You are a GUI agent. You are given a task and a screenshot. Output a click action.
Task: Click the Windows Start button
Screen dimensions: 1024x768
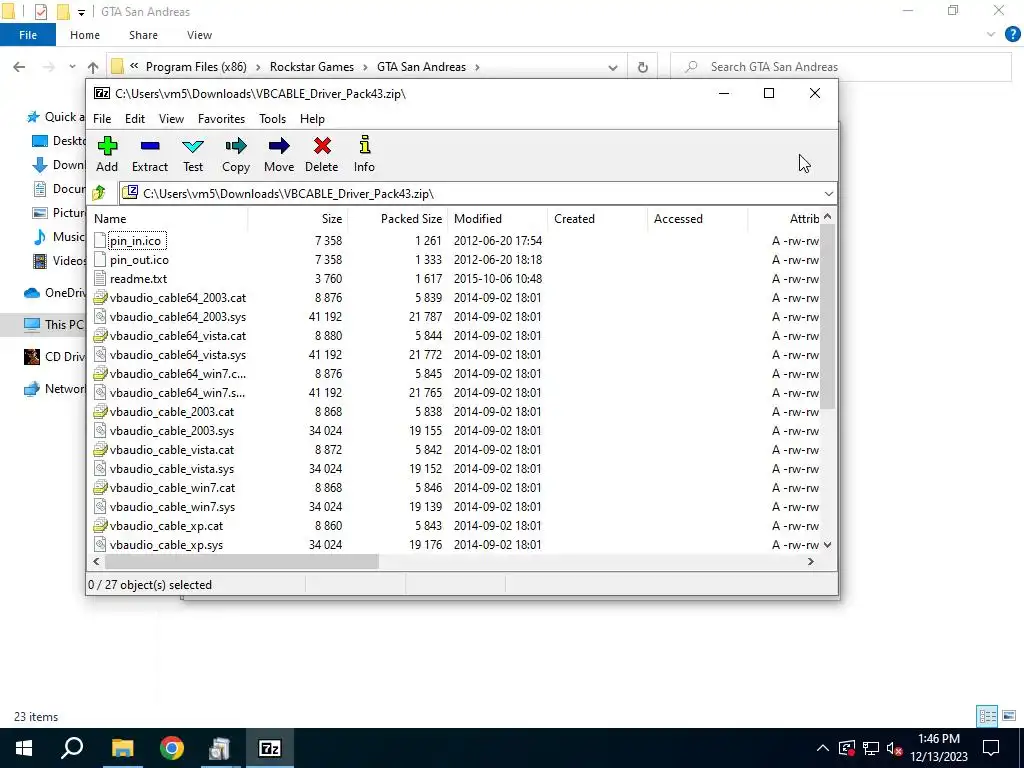(24, 748)
